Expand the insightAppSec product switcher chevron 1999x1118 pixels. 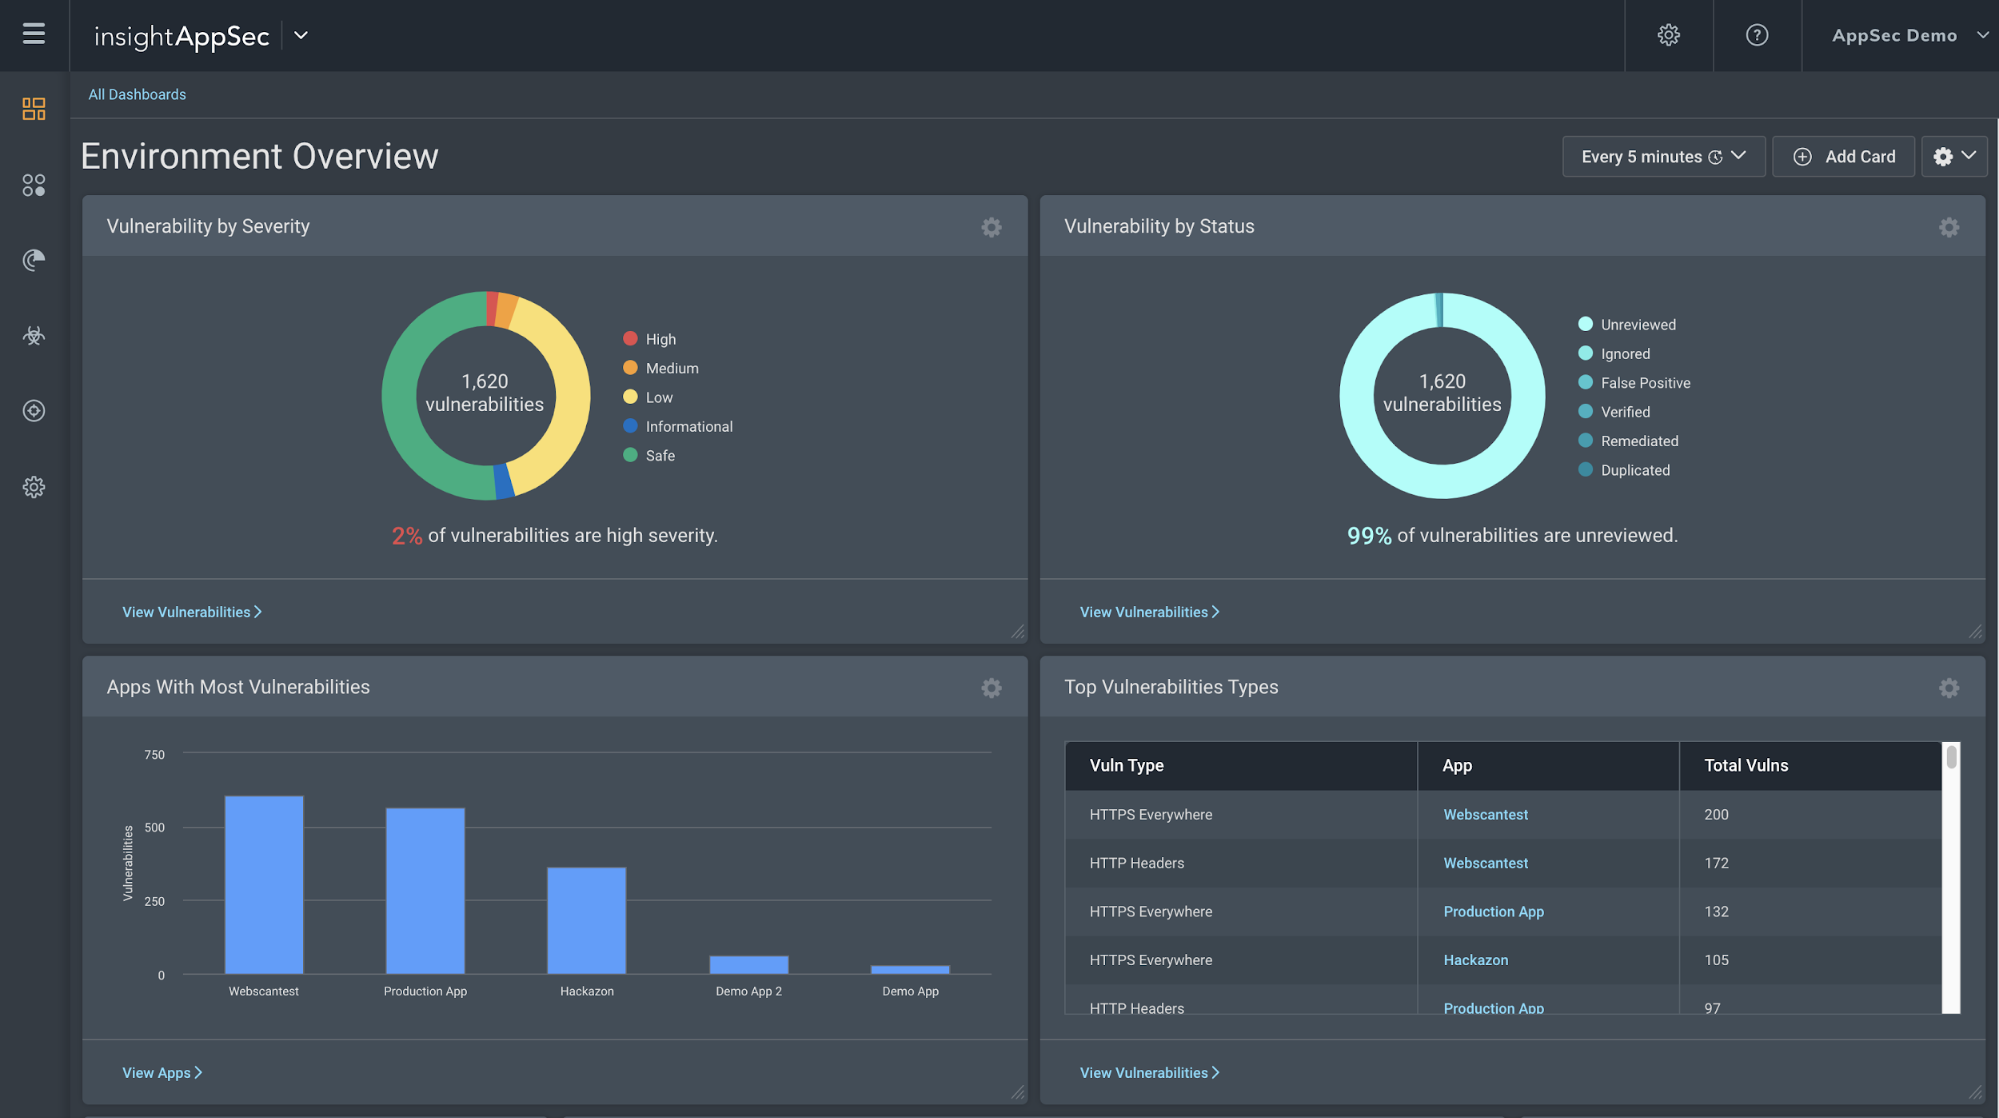point(301,35)
